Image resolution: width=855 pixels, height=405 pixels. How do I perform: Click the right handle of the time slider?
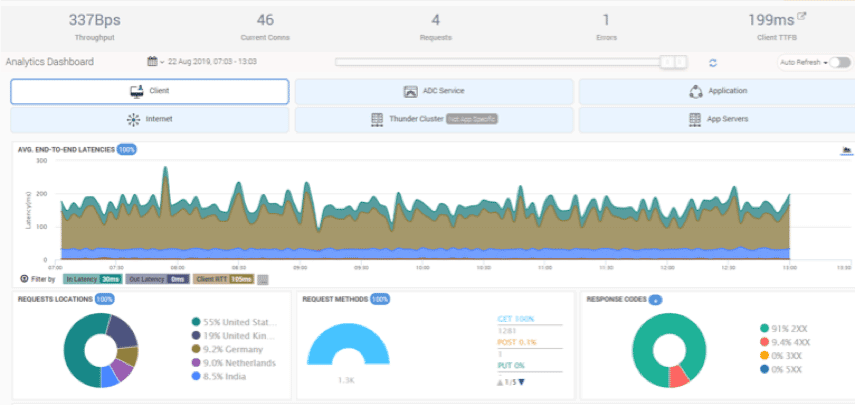point(681,62)
